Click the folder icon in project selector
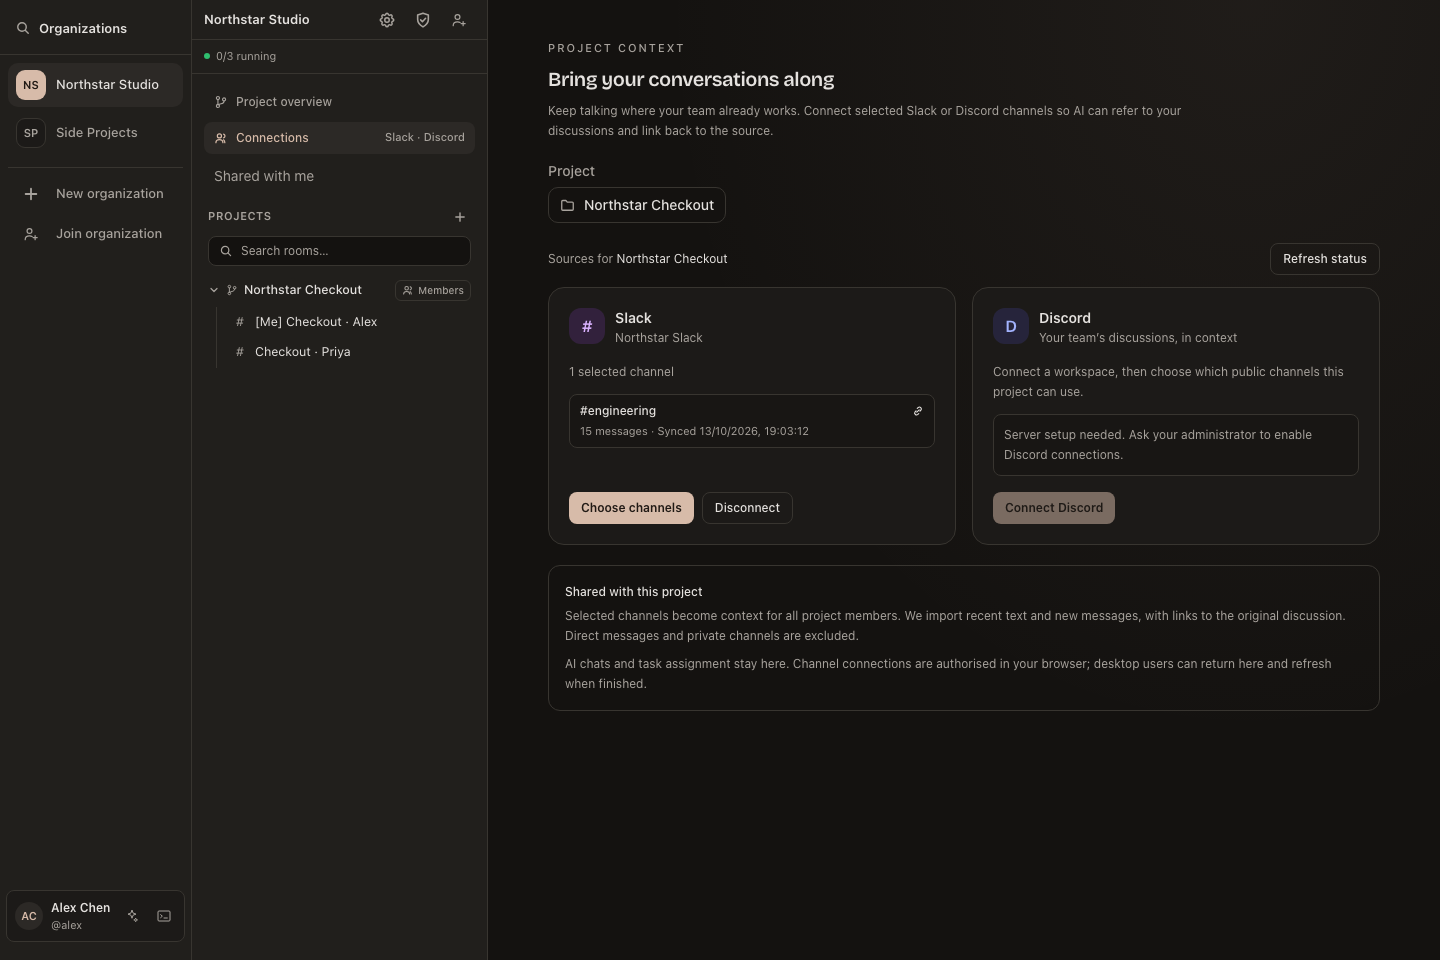Viewport: 1440px width, 960px height. (567, 205)
